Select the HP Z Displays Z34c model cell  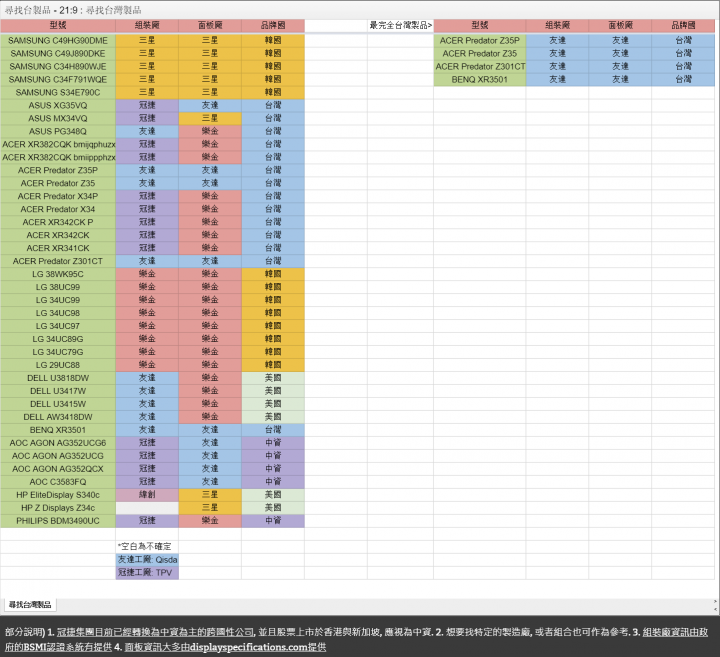[58, 508]
